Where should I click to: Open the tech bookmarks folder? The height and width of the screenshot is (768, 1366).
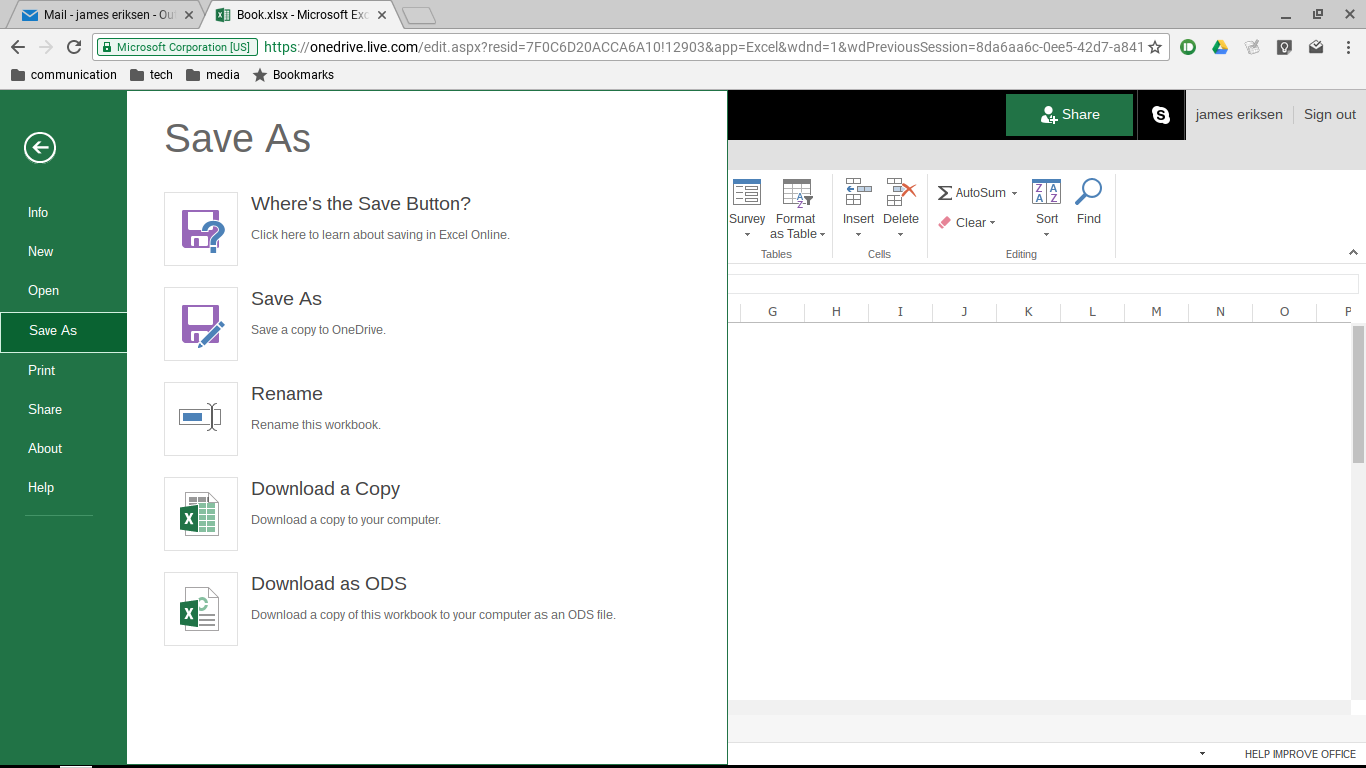click(x=151, y=75)
